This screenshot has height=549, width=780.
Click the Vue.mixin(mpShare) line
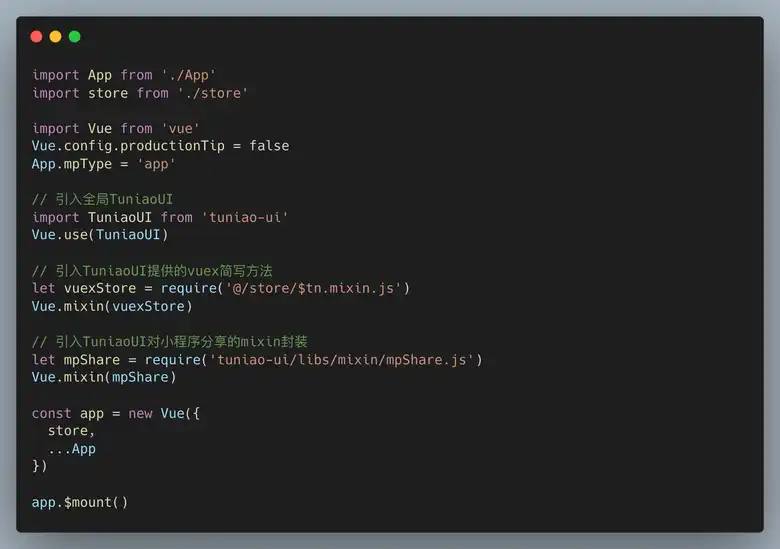(x=104, y=377)
